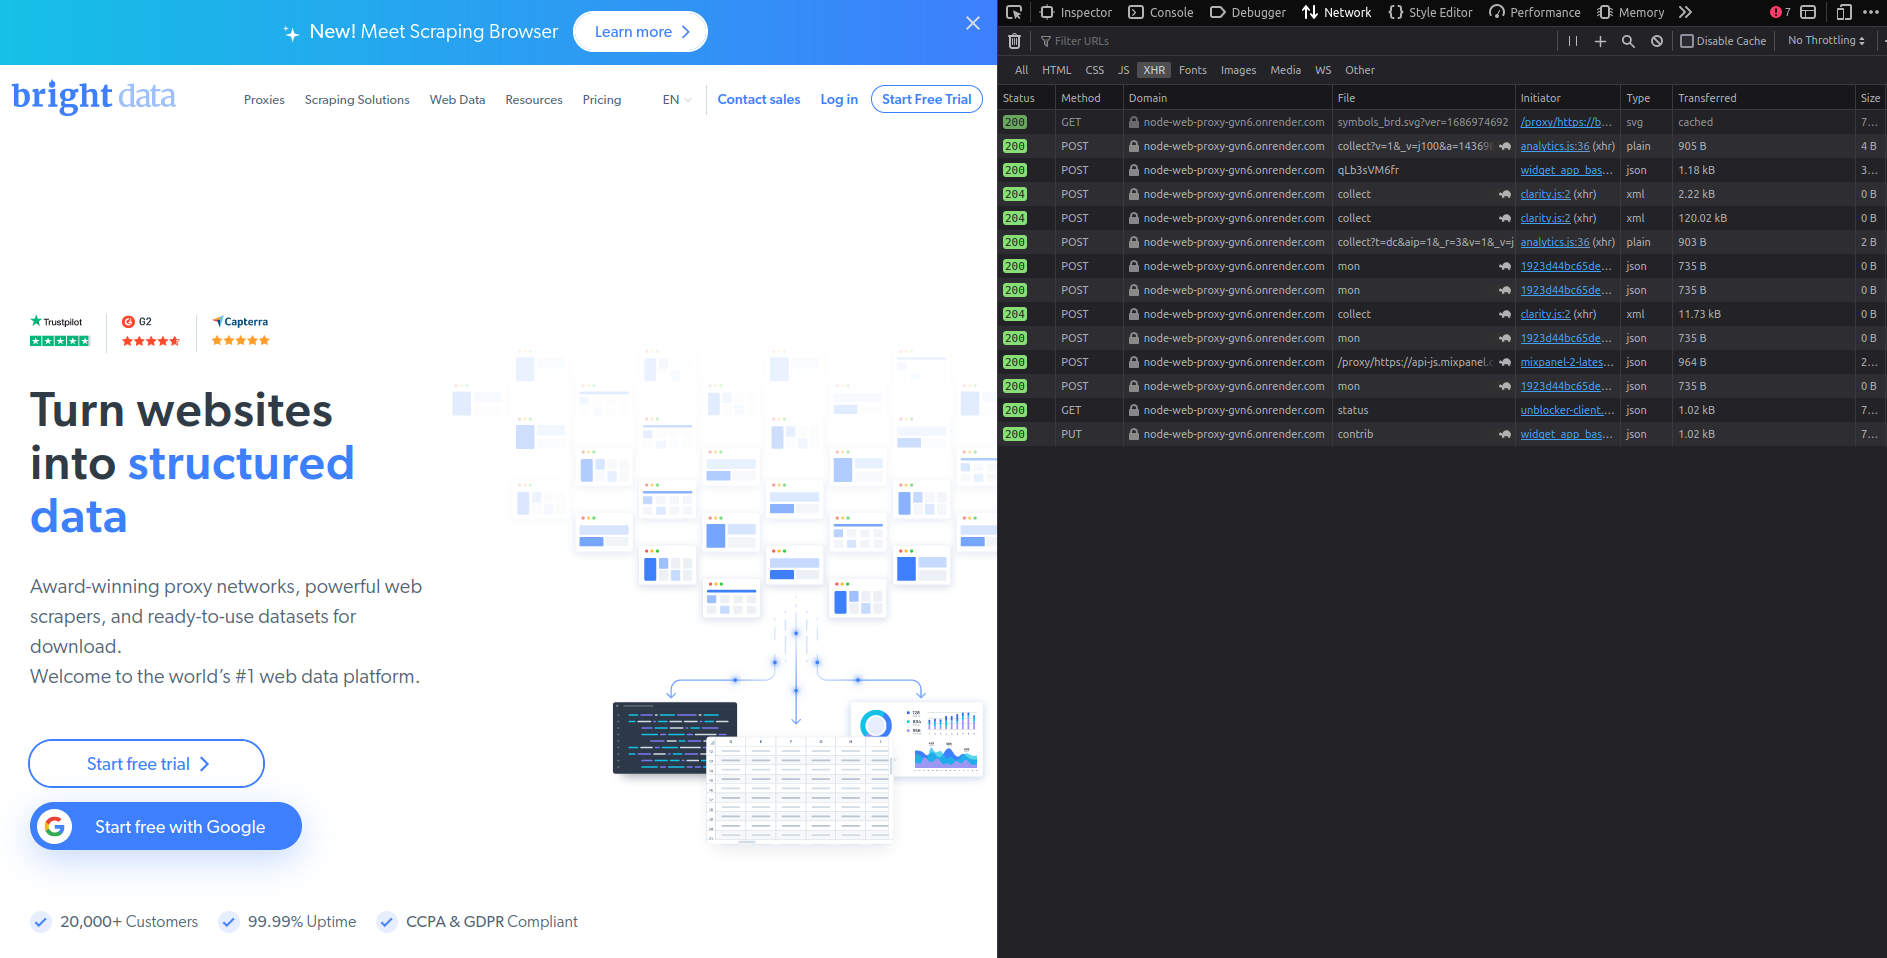Click the sparkle icon in banner

tap(291, 33)
